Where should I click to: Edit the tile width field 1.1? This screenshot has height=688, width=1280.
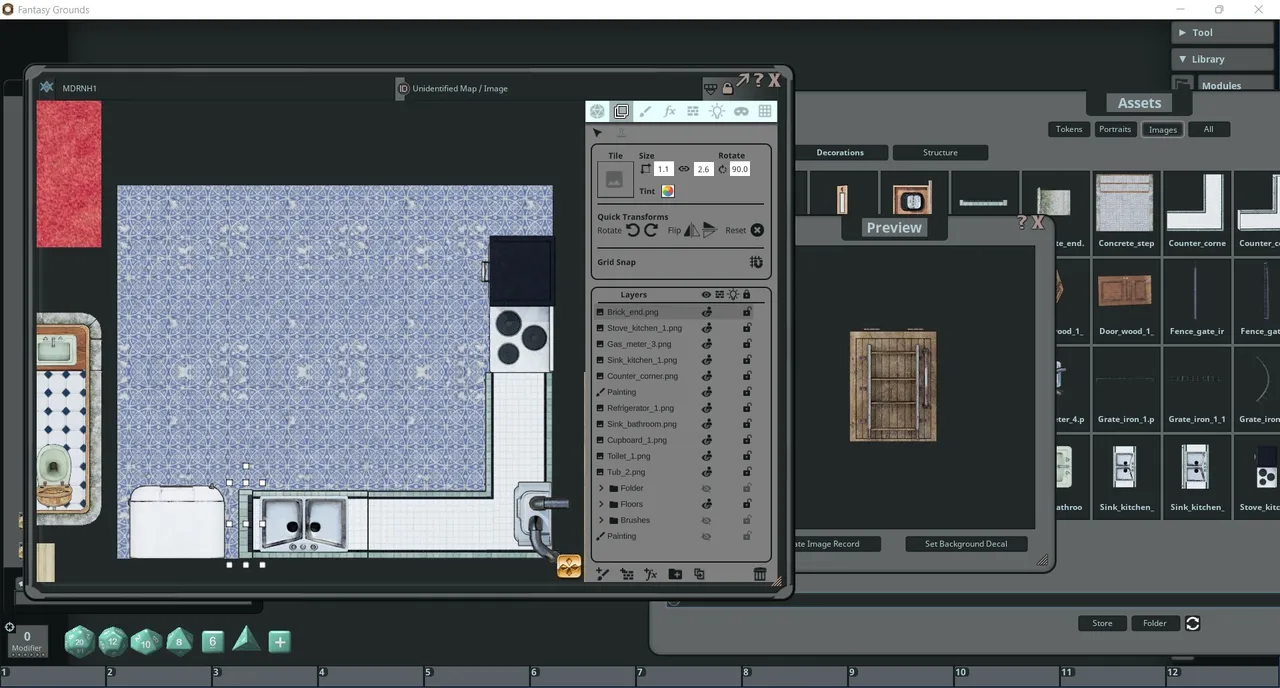663,169
